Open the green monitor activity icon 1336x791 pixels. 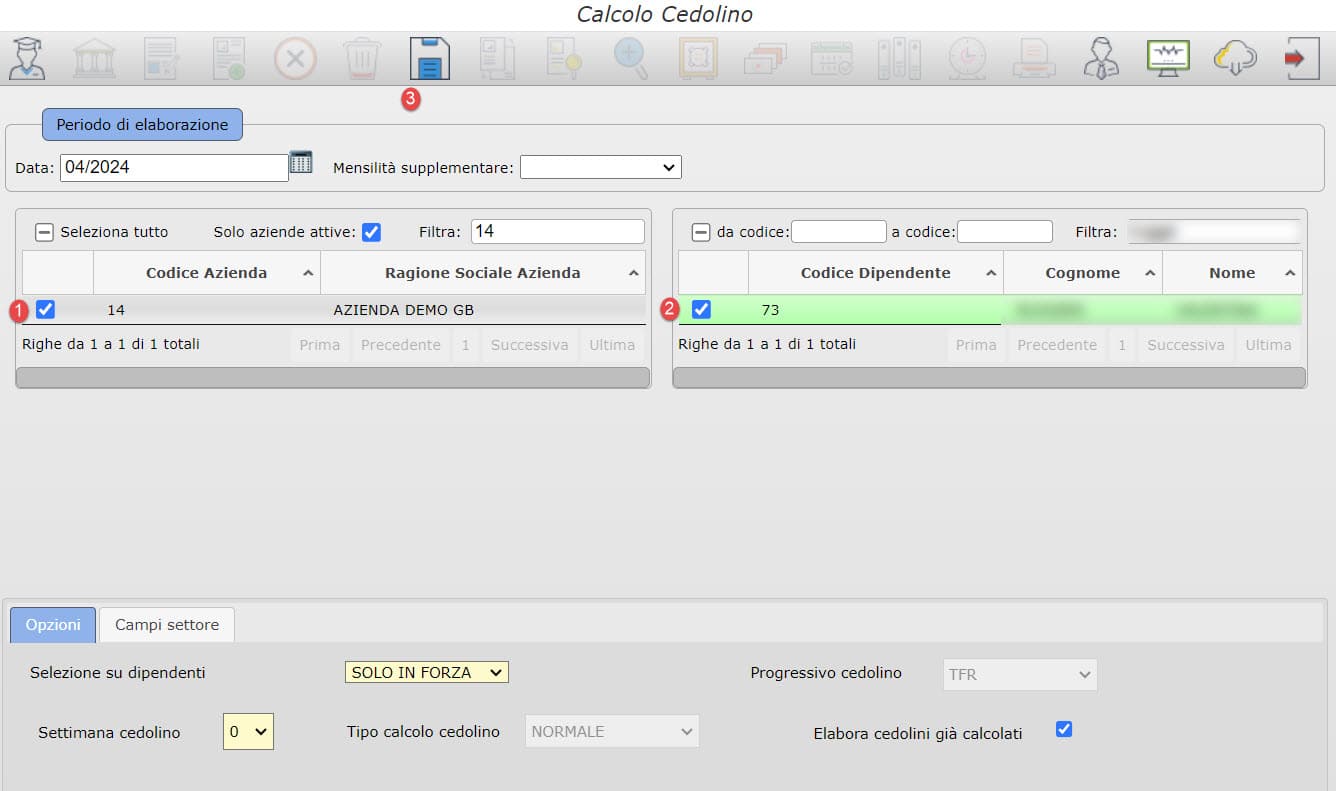pyautogui.click(x=1168, y=57)
